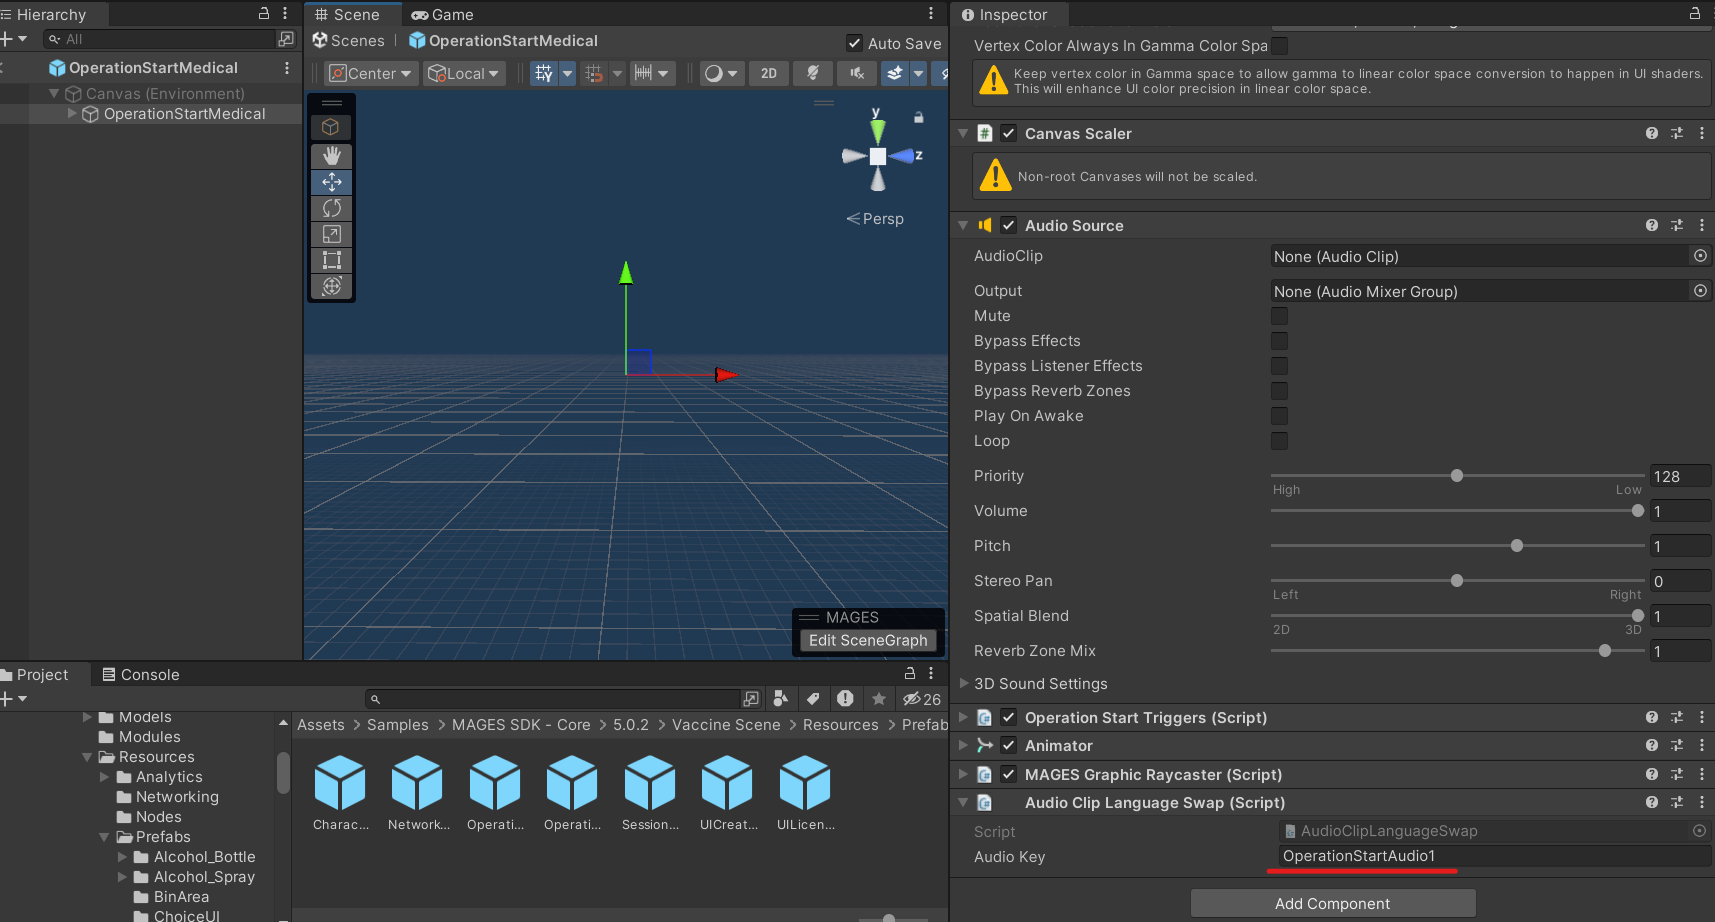The height and width of the screenshot is (922, 1715).
Task: Open Audio Clip Language Swap kebab menu
Action: tap(1701, 802)
